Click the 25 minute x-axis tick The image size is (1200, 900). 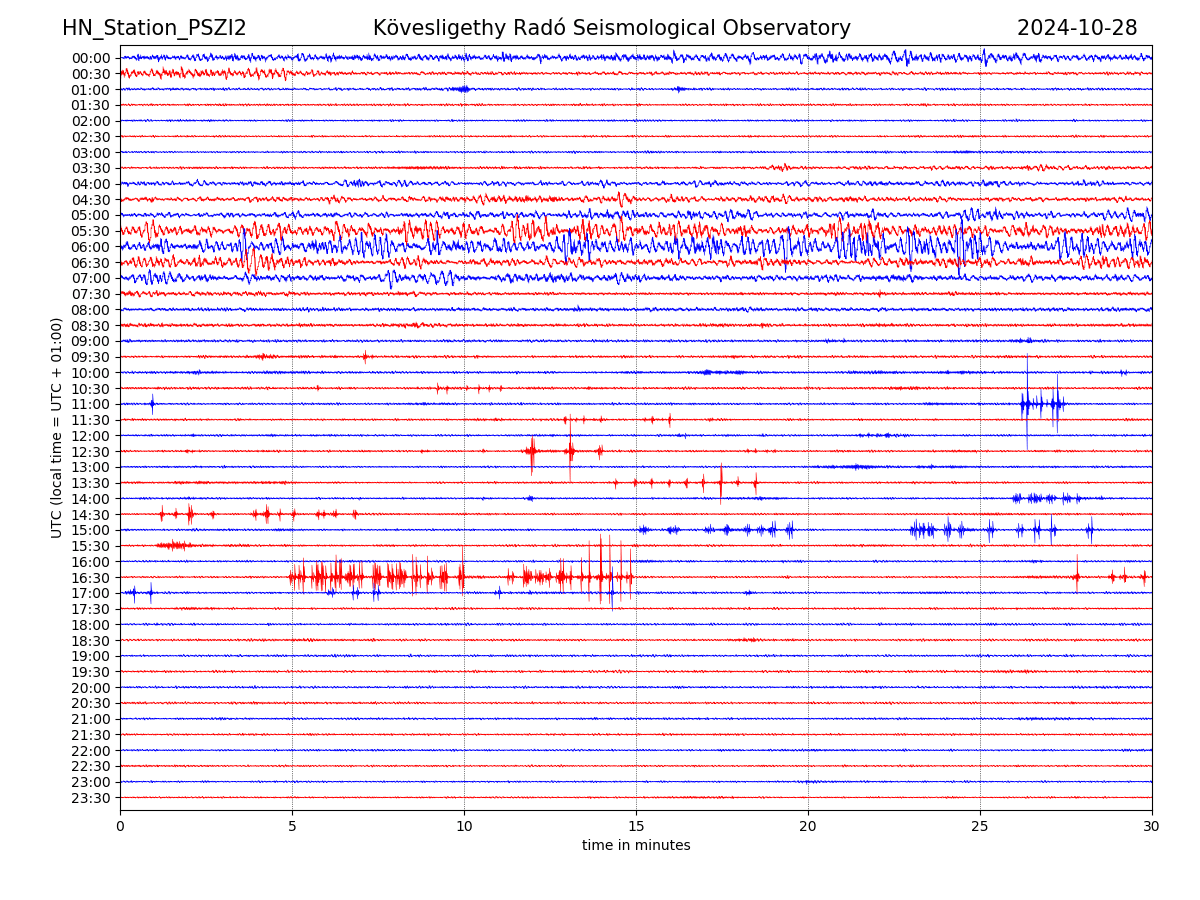tap(980, 826)
